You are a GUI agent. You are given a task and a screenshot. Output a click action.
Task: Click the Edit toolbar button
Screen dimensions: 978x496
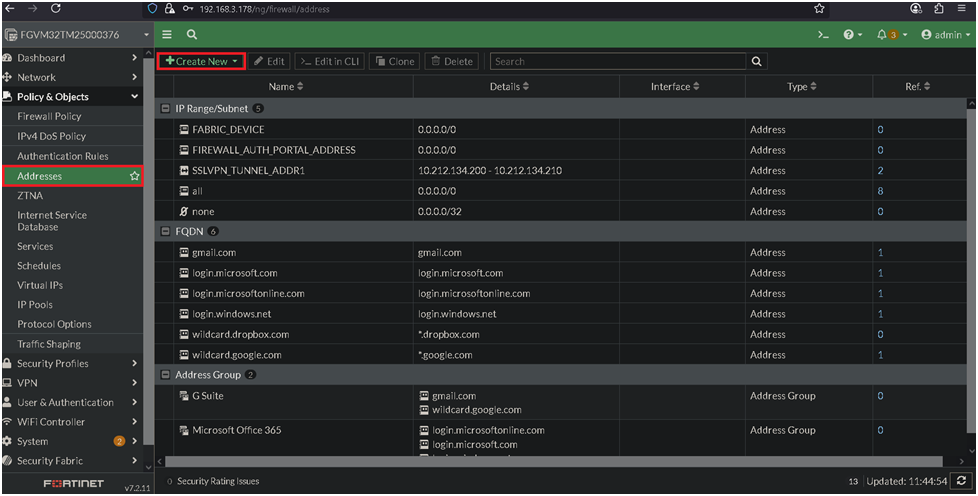[x=269, y=61]
